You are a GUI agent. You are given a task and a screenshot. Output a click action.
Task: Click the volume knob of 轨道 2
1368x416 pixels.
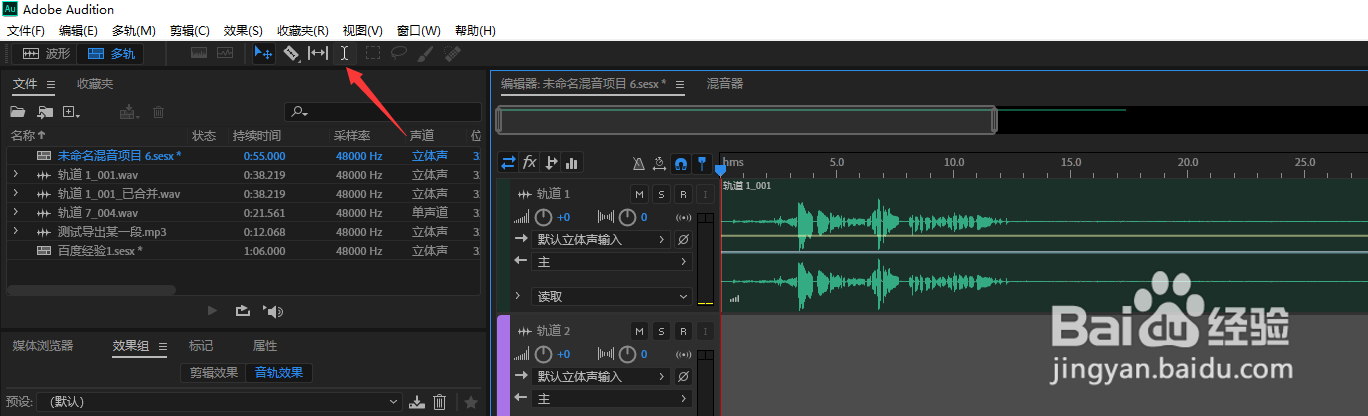[543, 354]
